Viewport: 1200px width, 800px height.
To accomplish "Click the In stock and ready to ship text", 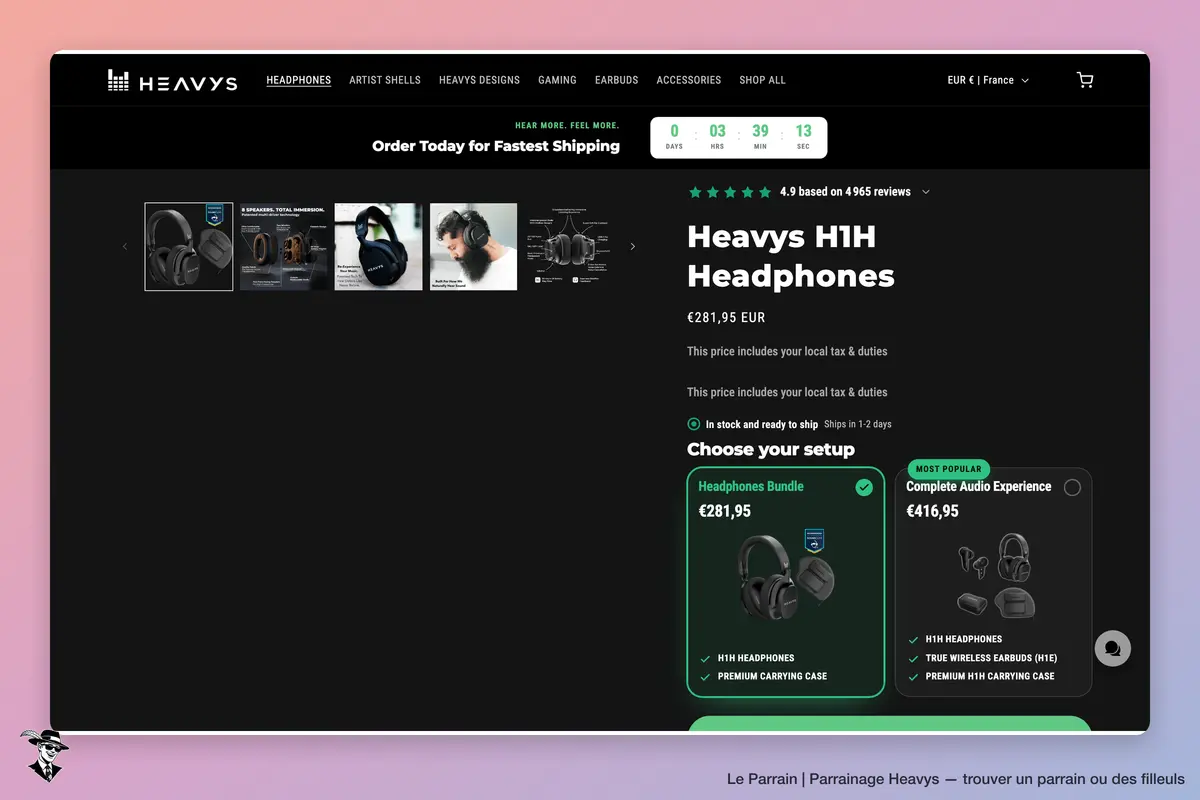I will [761, 424].
